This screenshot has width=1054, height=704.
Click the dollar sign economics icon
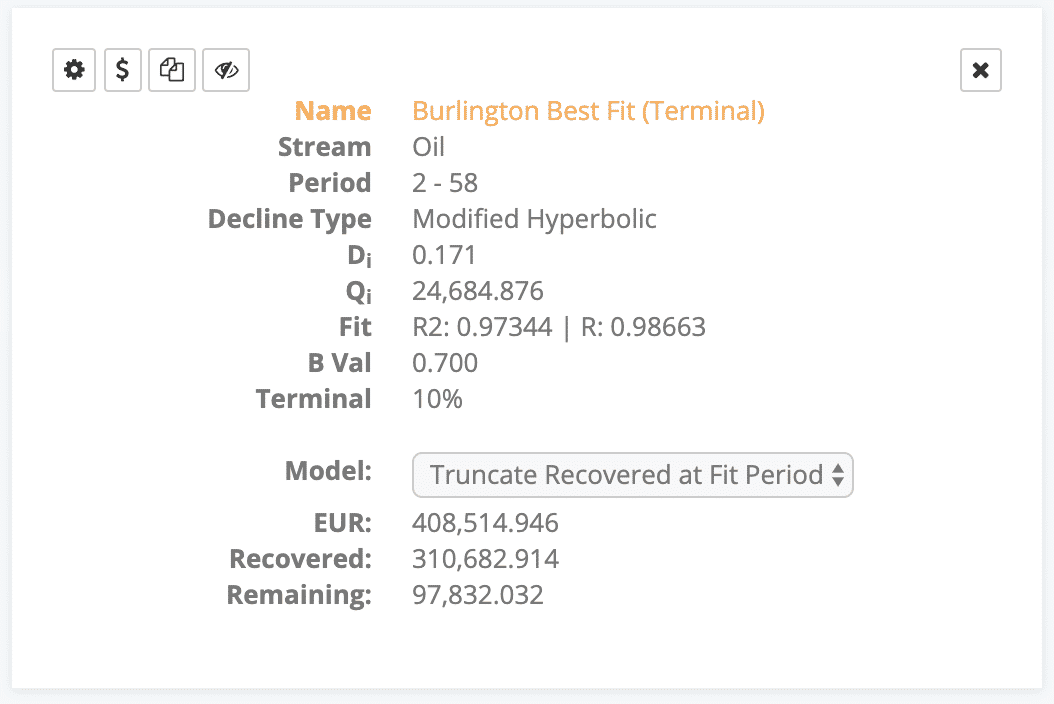[x=122, y=70]
